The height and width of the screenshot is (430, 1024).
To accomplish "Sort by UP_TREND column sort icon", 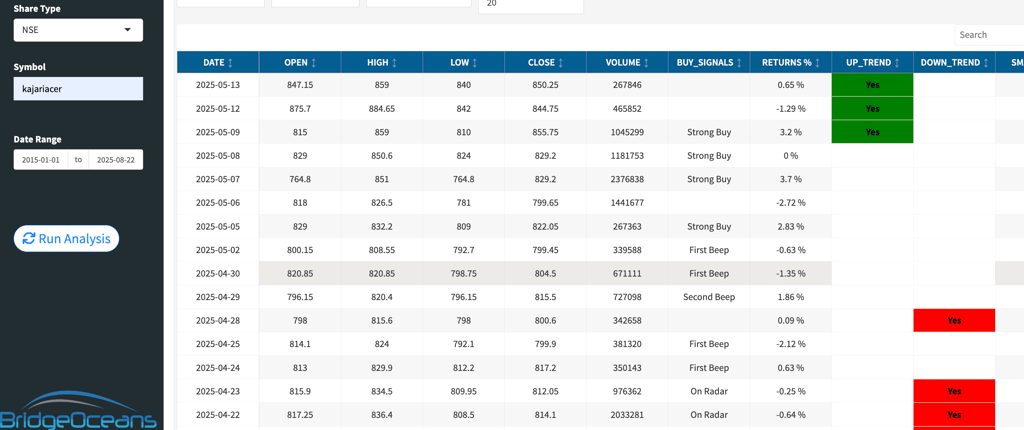I will pos(897,63).
